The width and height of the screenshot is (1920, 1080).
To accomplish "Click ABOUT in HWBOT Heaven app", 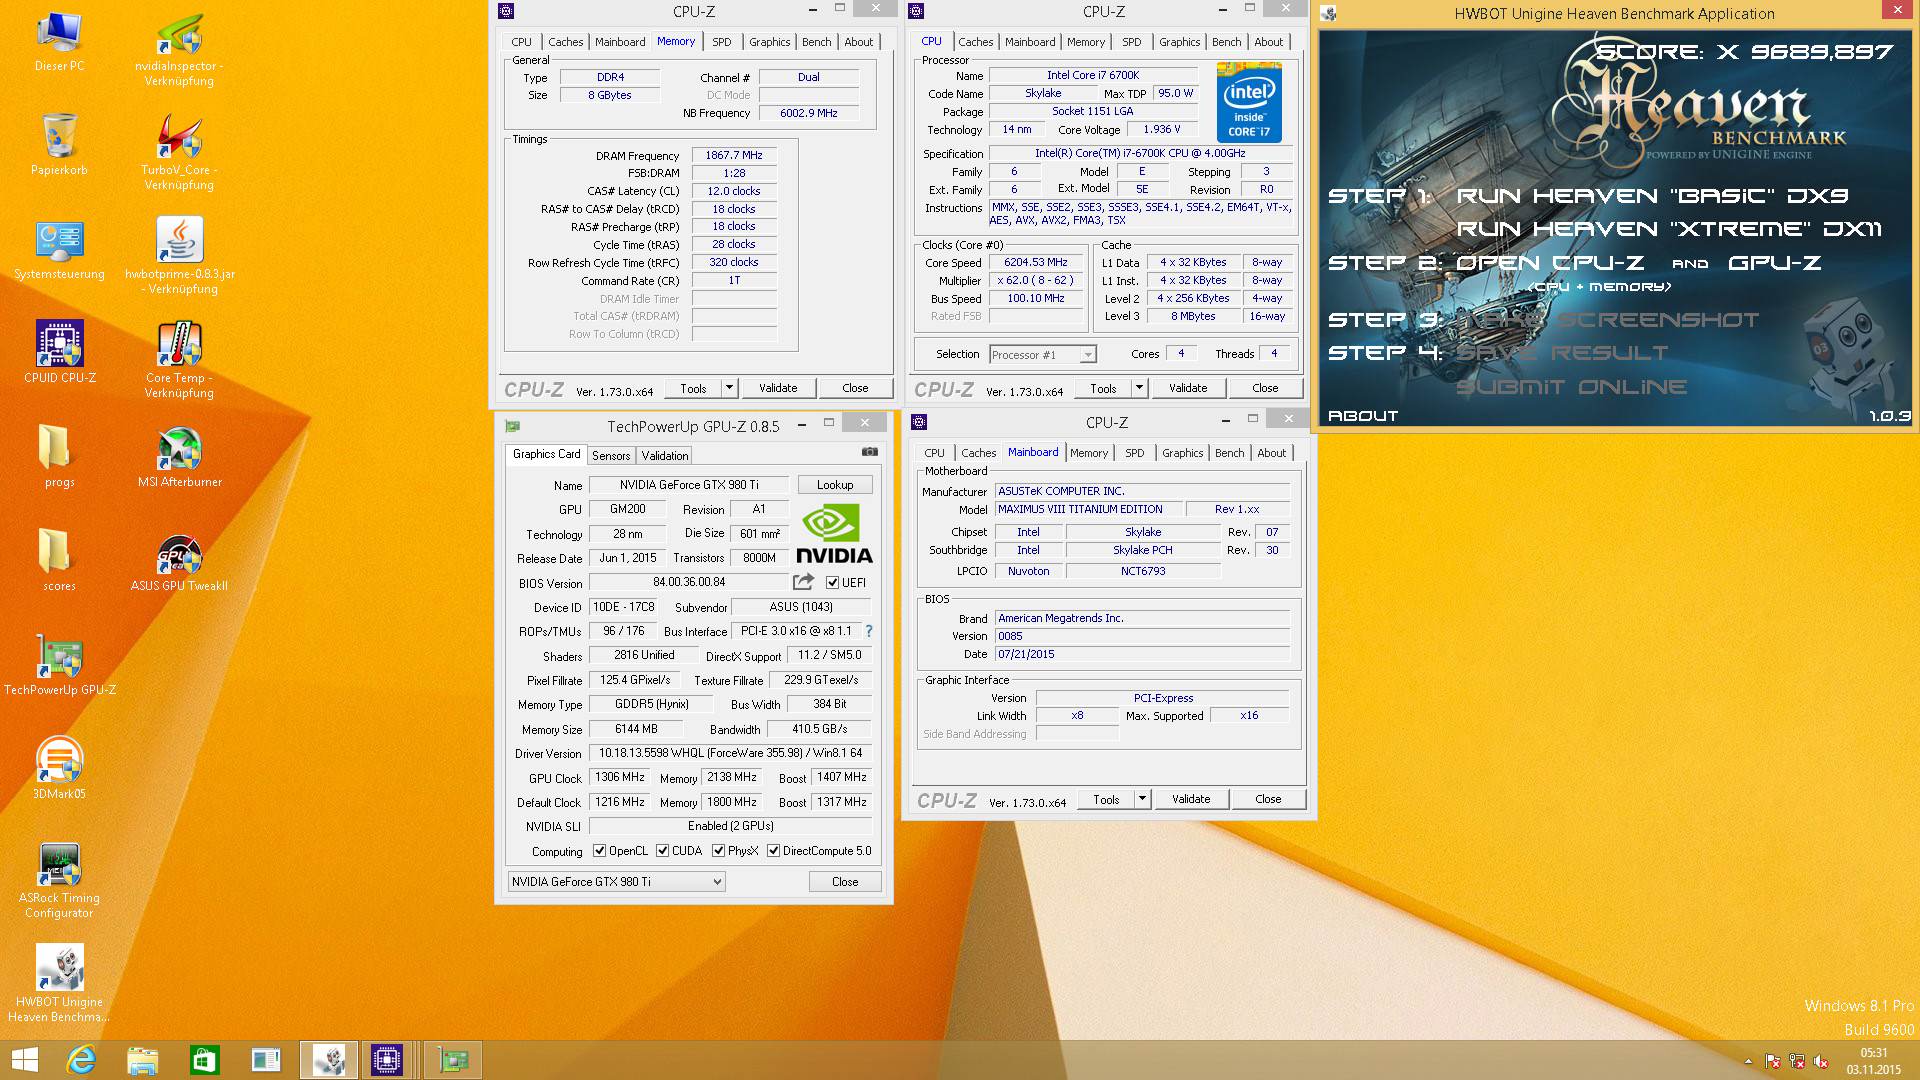I will [1362, 416].
